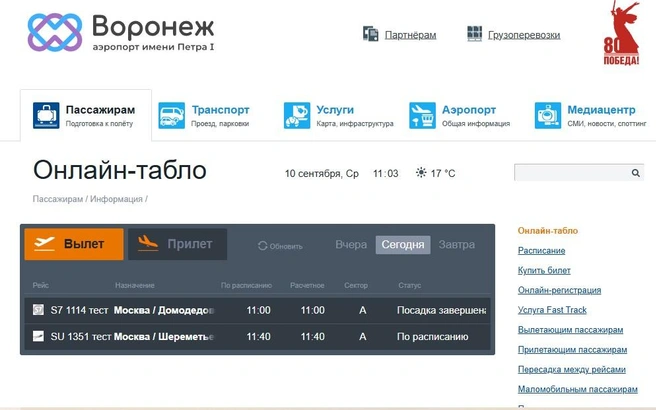Image resolution: width=656 pixels, height=410 pixels.
Task: Follow the Партнёрам link
Action: 410,35
